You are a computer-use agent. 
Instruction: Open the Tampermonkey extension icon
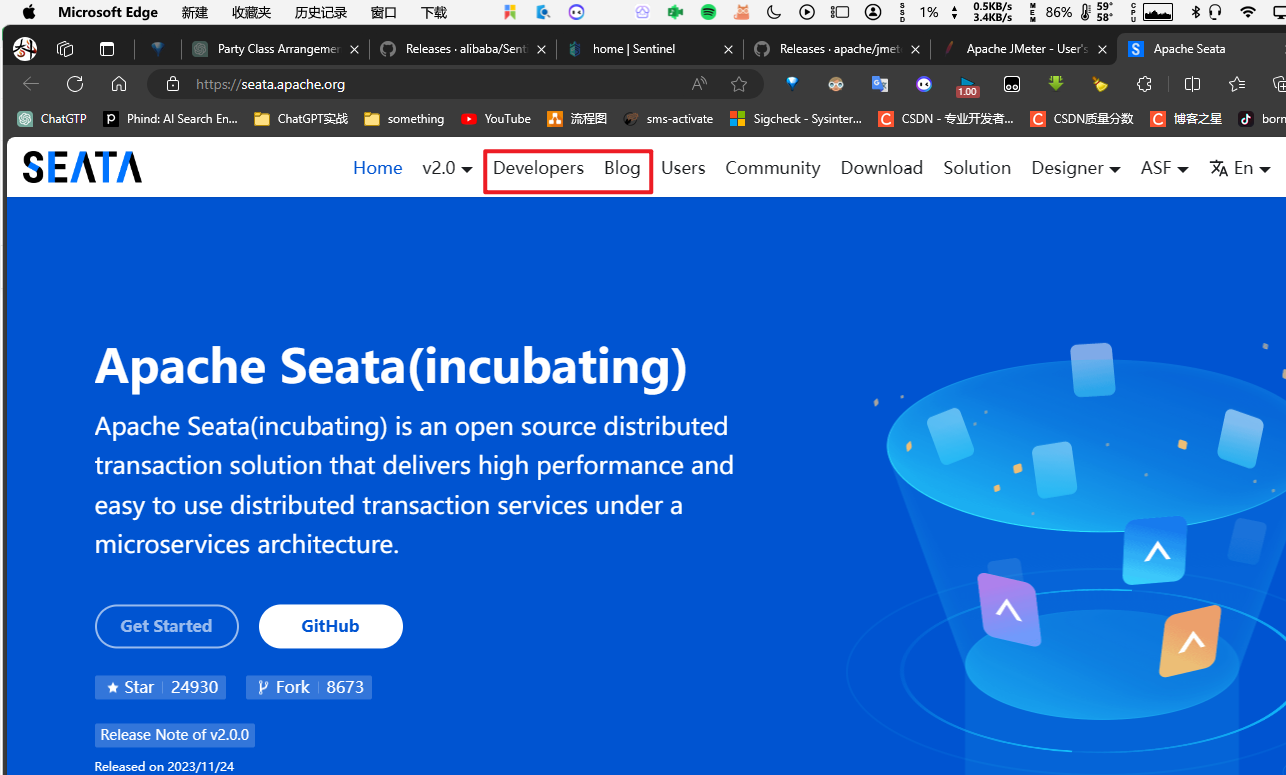1012,84
